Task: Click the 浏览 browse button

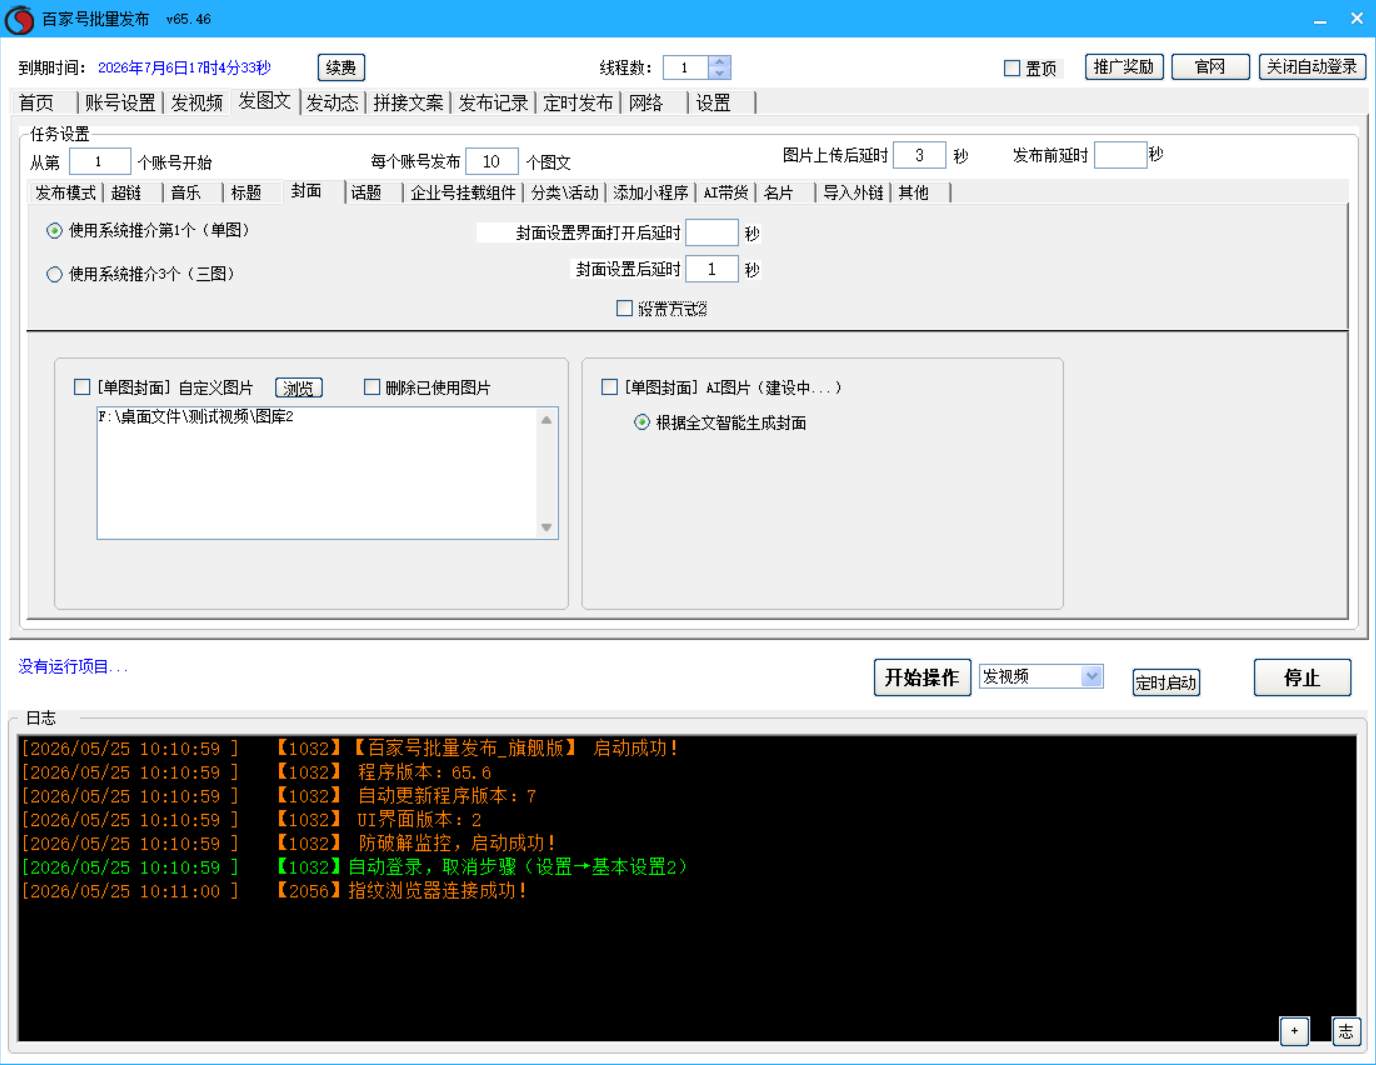Action: coord(298,388)
